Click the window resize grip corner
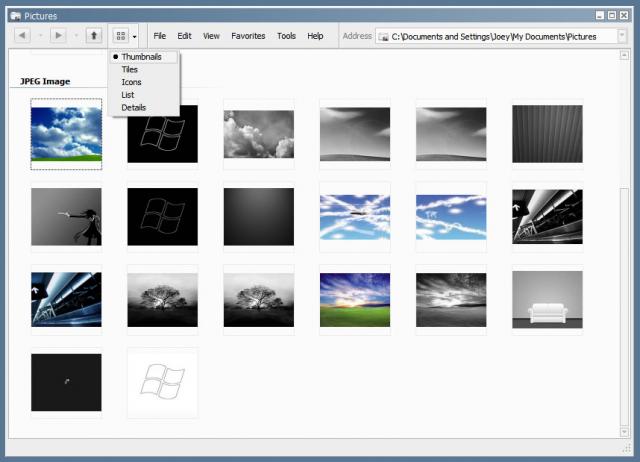The height and width of the screenshot is (462, 640). pos(627,449)
